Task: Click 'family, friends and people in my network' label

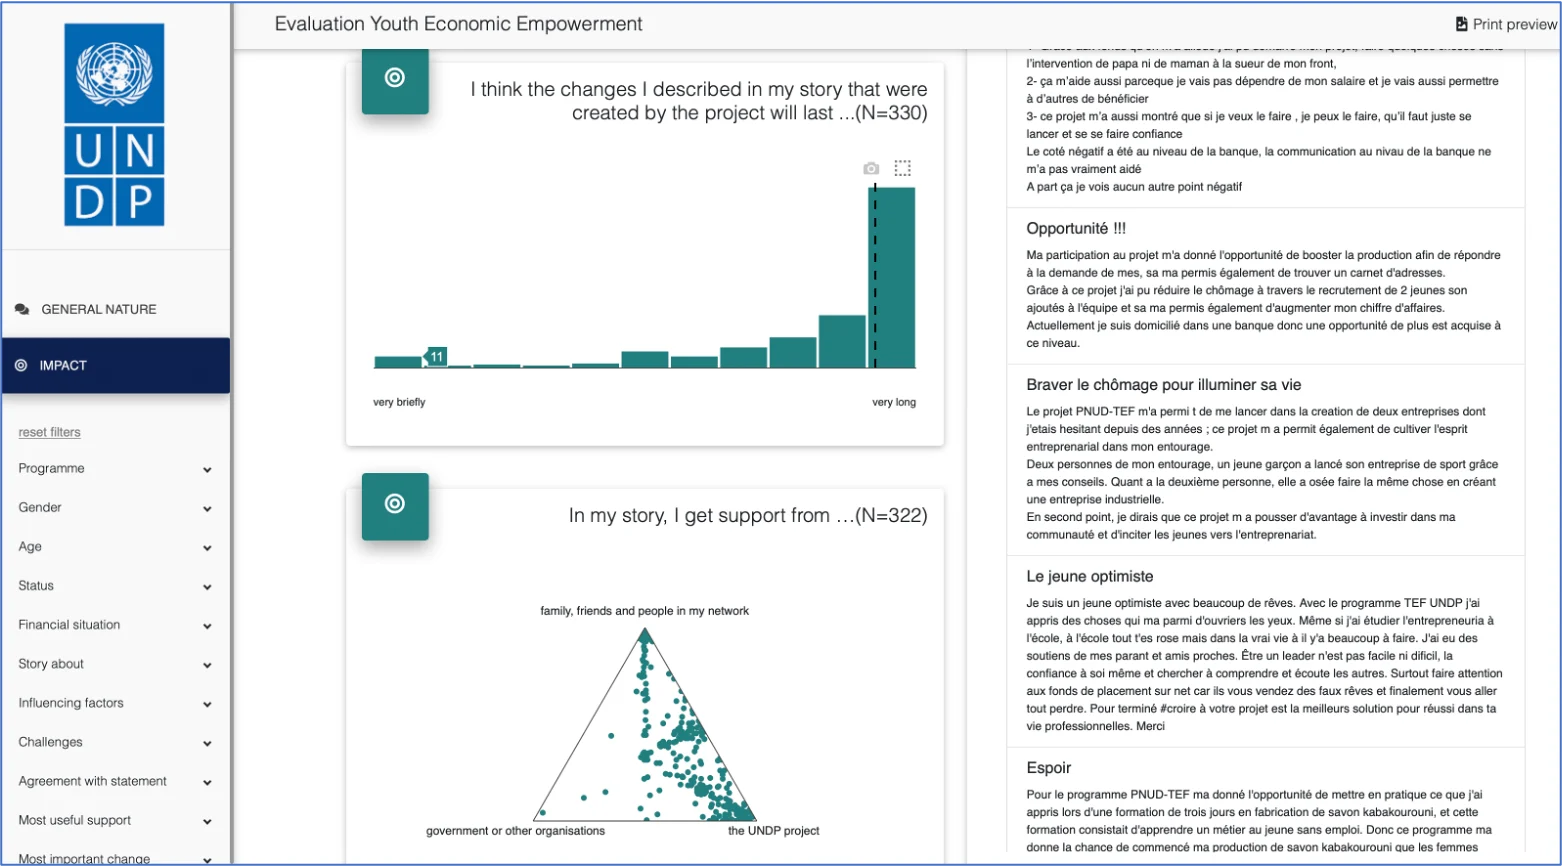Action: pos(645,611)
